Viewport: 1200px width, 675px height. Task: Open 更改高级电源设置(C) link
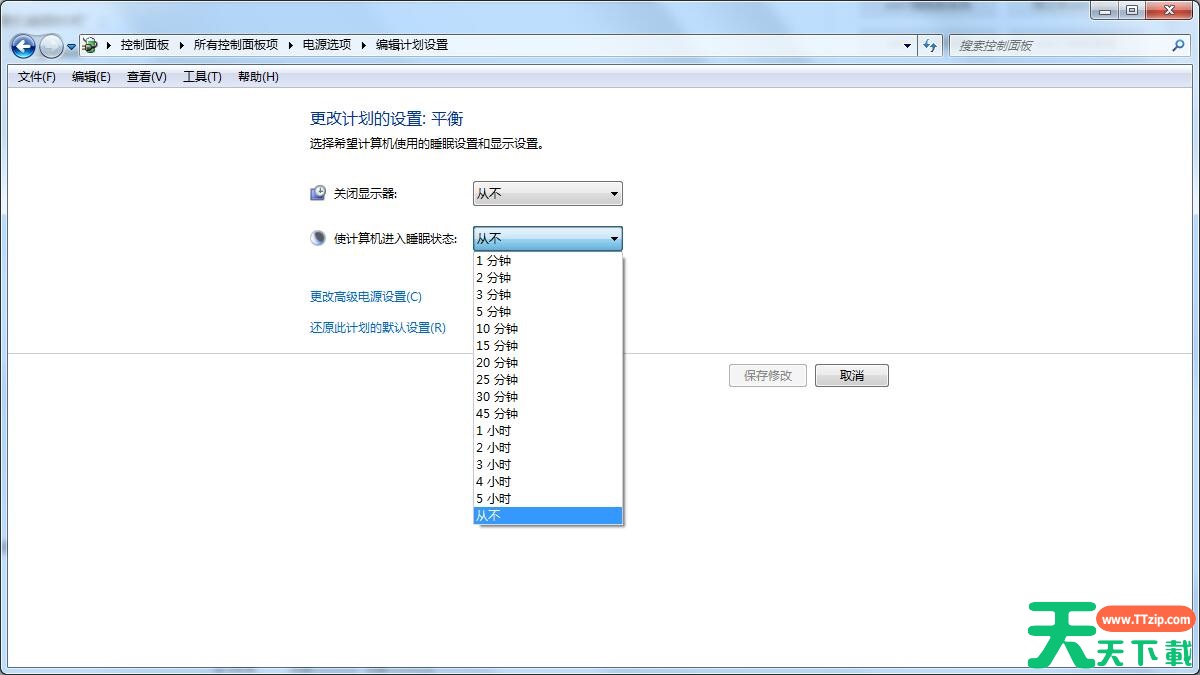pyautogui.click(x=366, y=297)
